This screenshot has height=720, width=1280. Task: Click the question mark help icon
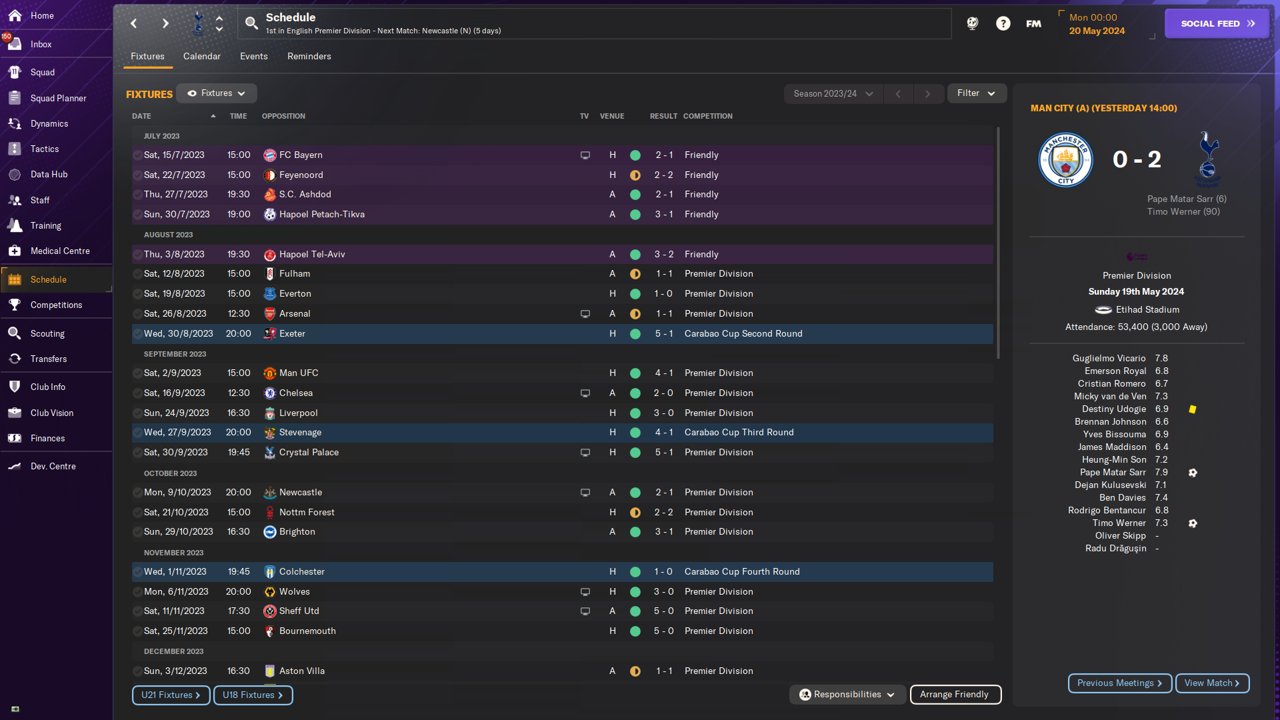(x=1003, y=23)
